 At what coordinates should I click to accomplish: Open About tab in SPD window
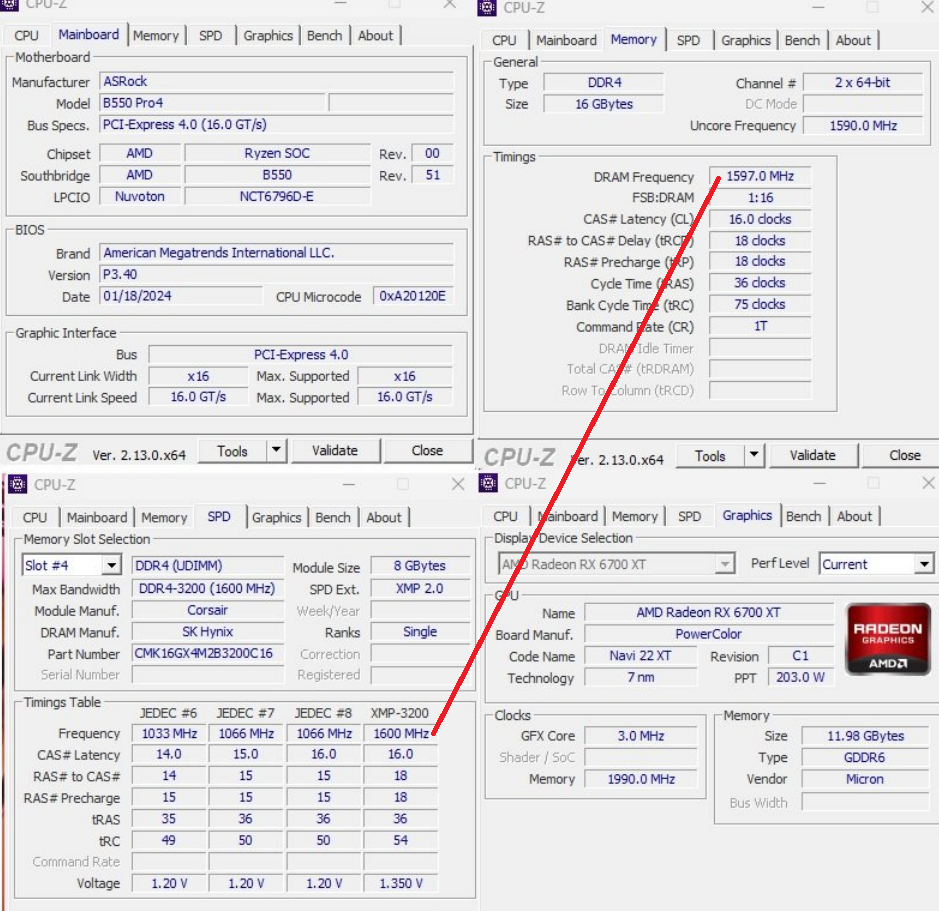[384, 517]
